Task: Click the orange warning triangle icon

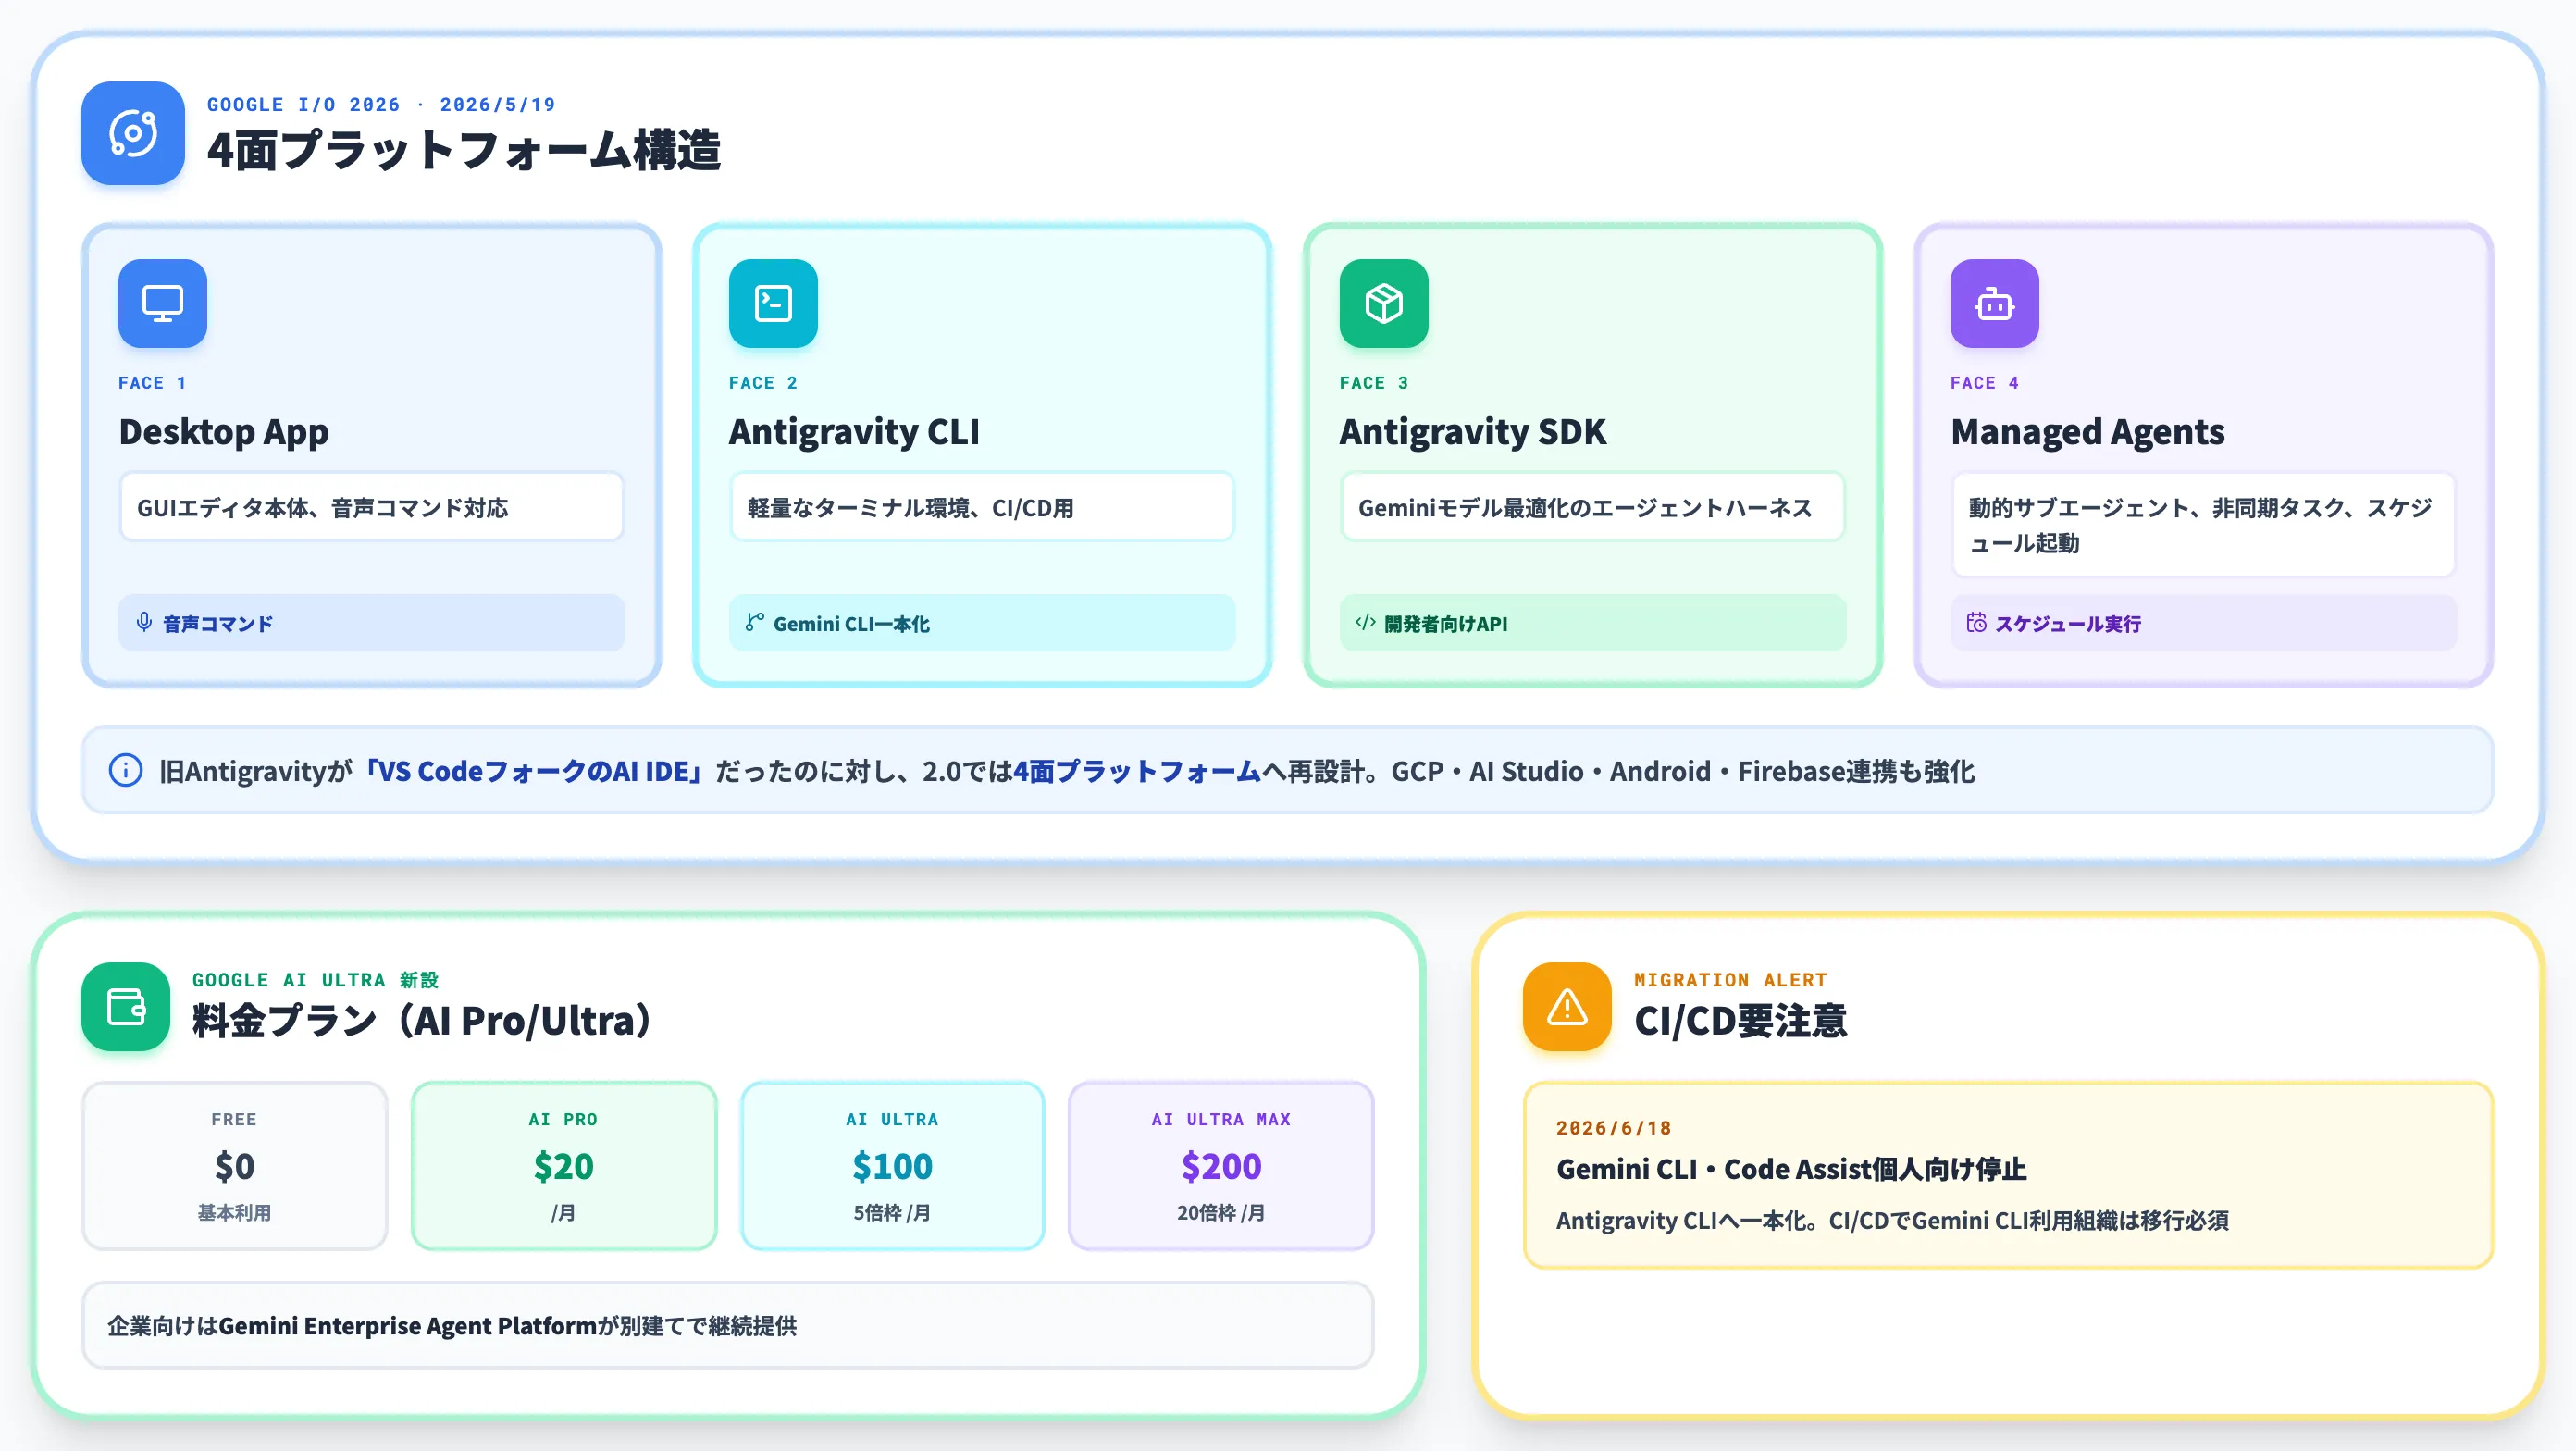Action: 1567,1006
